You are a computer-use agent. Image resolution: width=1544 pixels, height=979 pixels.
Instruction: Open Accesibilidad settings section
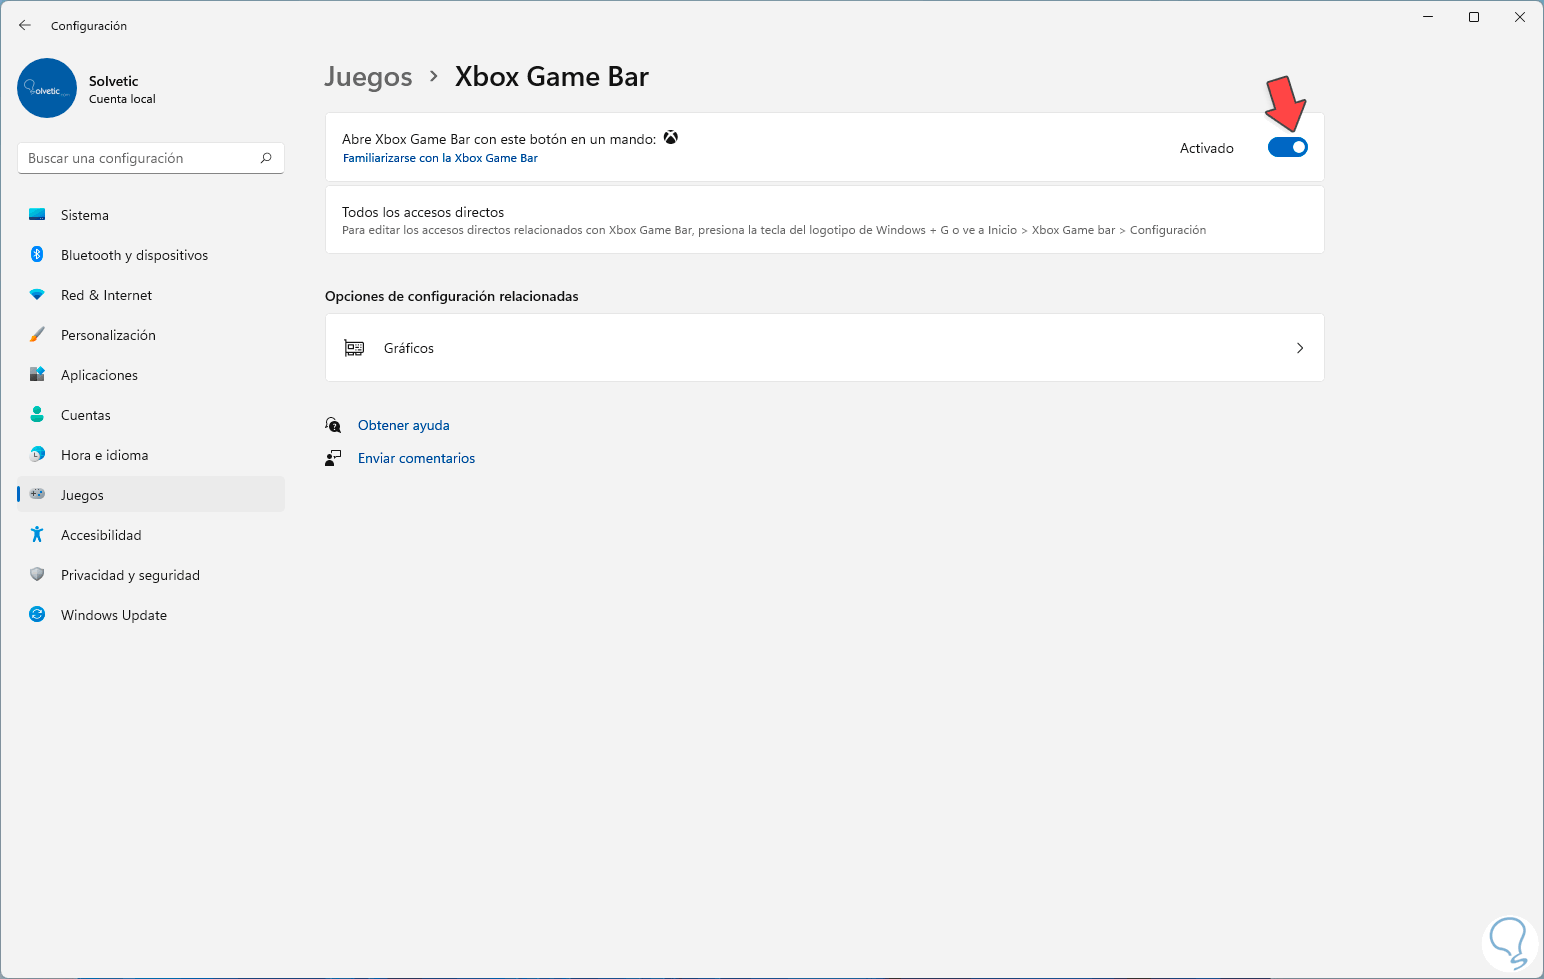(x=151, y=535)
